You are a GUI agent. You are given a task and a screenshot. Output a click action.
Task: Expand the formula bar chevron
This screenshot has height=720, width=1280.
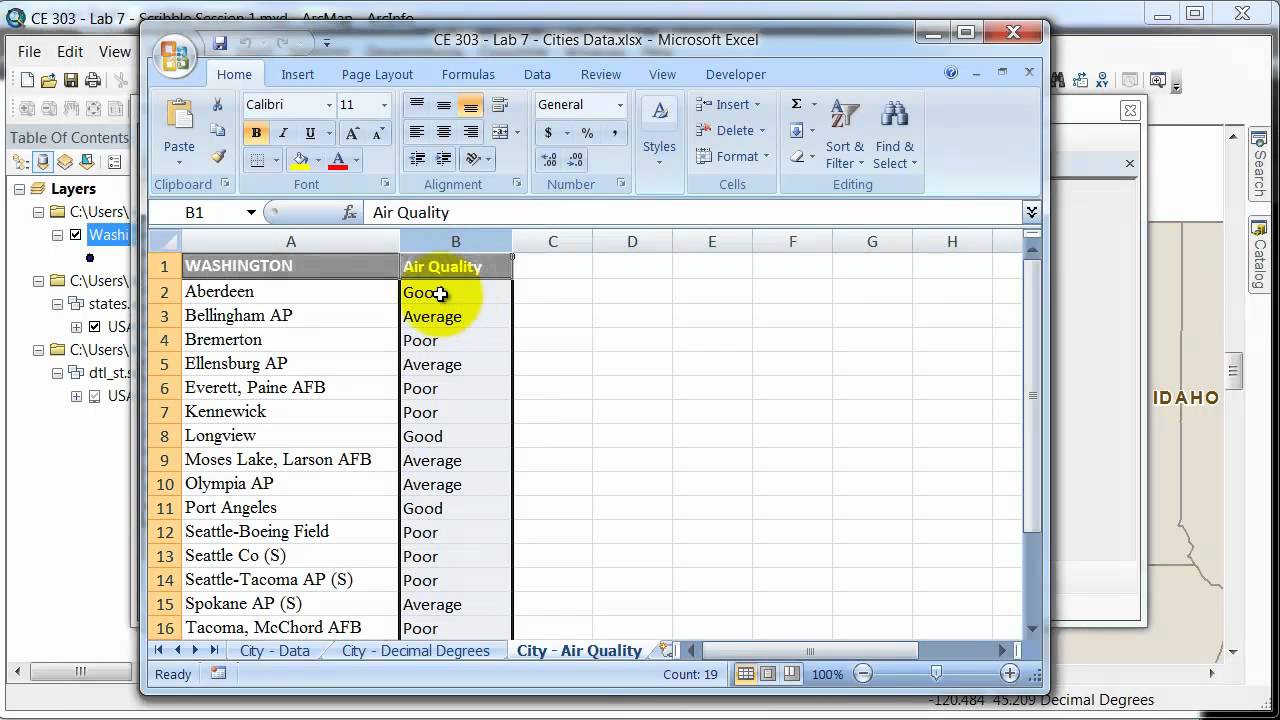click(x=1032, y=212)
